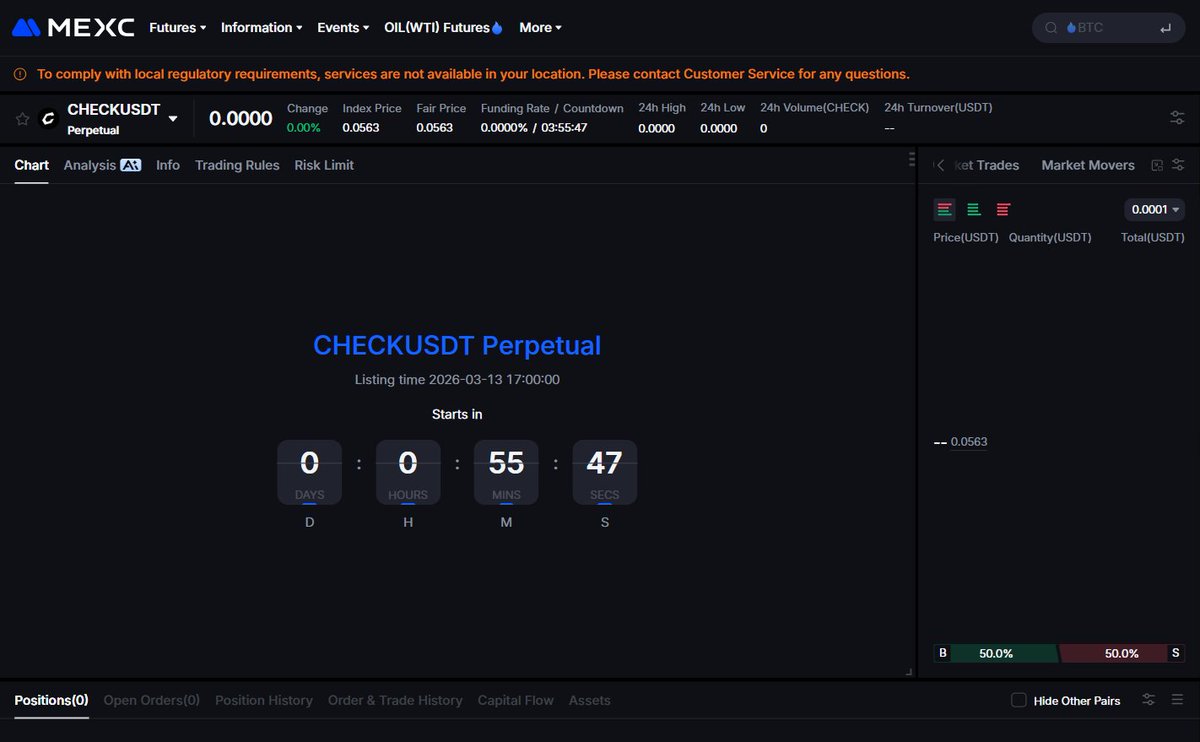The width and height of the screenshot is (1200, 742).
Task: Click the MEXC logo in the header
Action: tap(73, 28)
